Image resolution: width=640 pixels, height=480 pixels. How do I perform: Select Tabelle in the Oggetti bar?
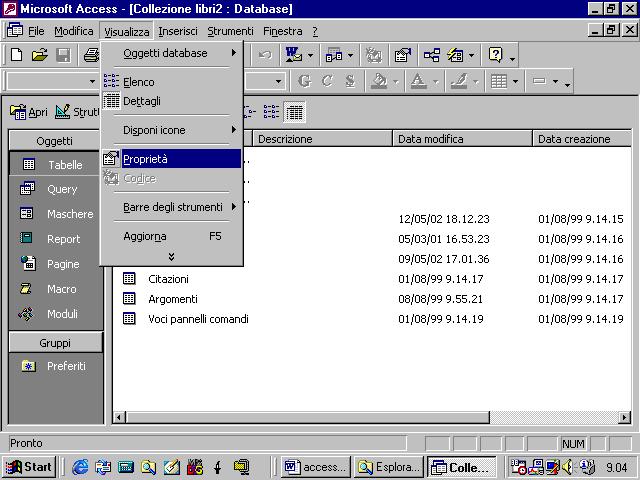pos(55,164)
